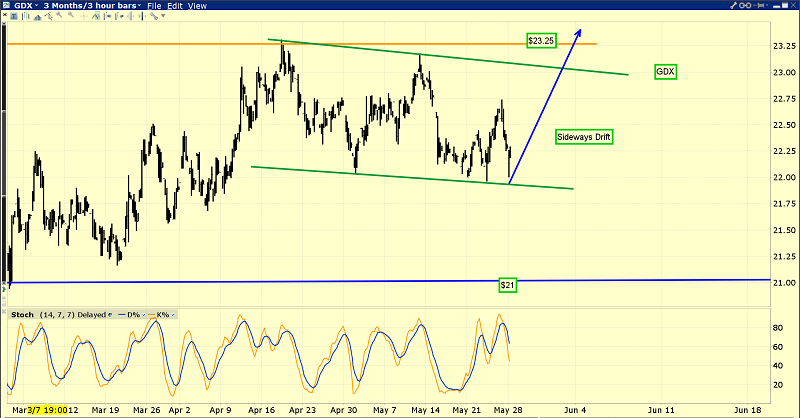Click the 80 level on stochastic axis
Viewport: 800px width, 418px height.
point(778,328)
